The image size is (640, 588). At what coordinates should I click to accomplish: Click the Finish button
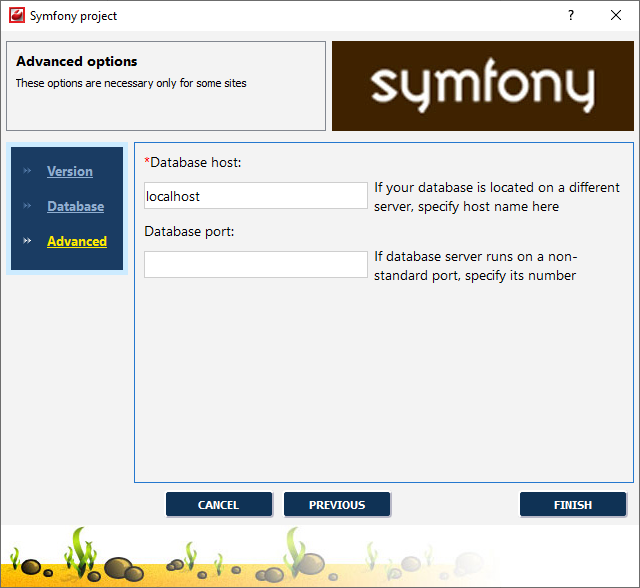573,505
